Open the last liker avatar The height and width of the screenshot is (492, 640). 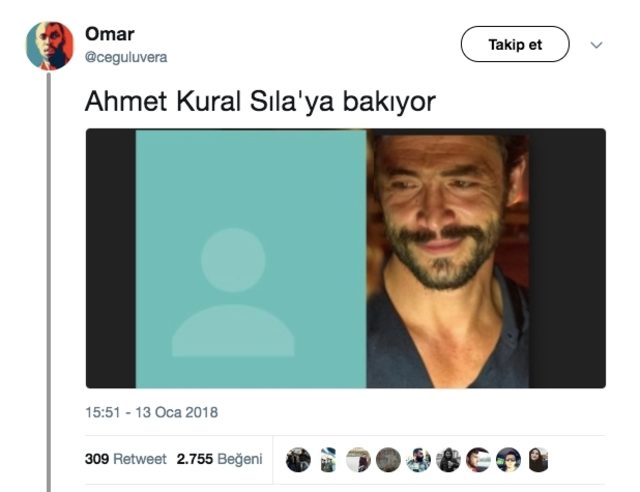tap(538, 460)
